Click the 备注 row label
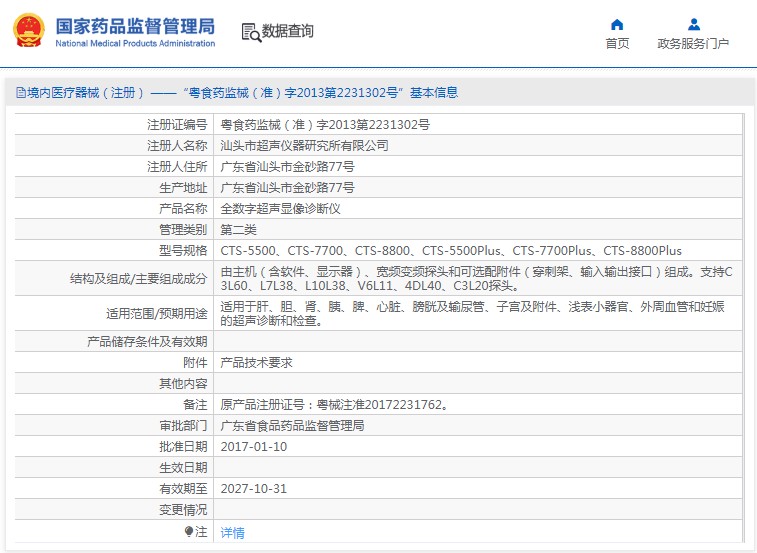Screen dimensions: 757x553 pyautogui.click(x=195, y=405)
